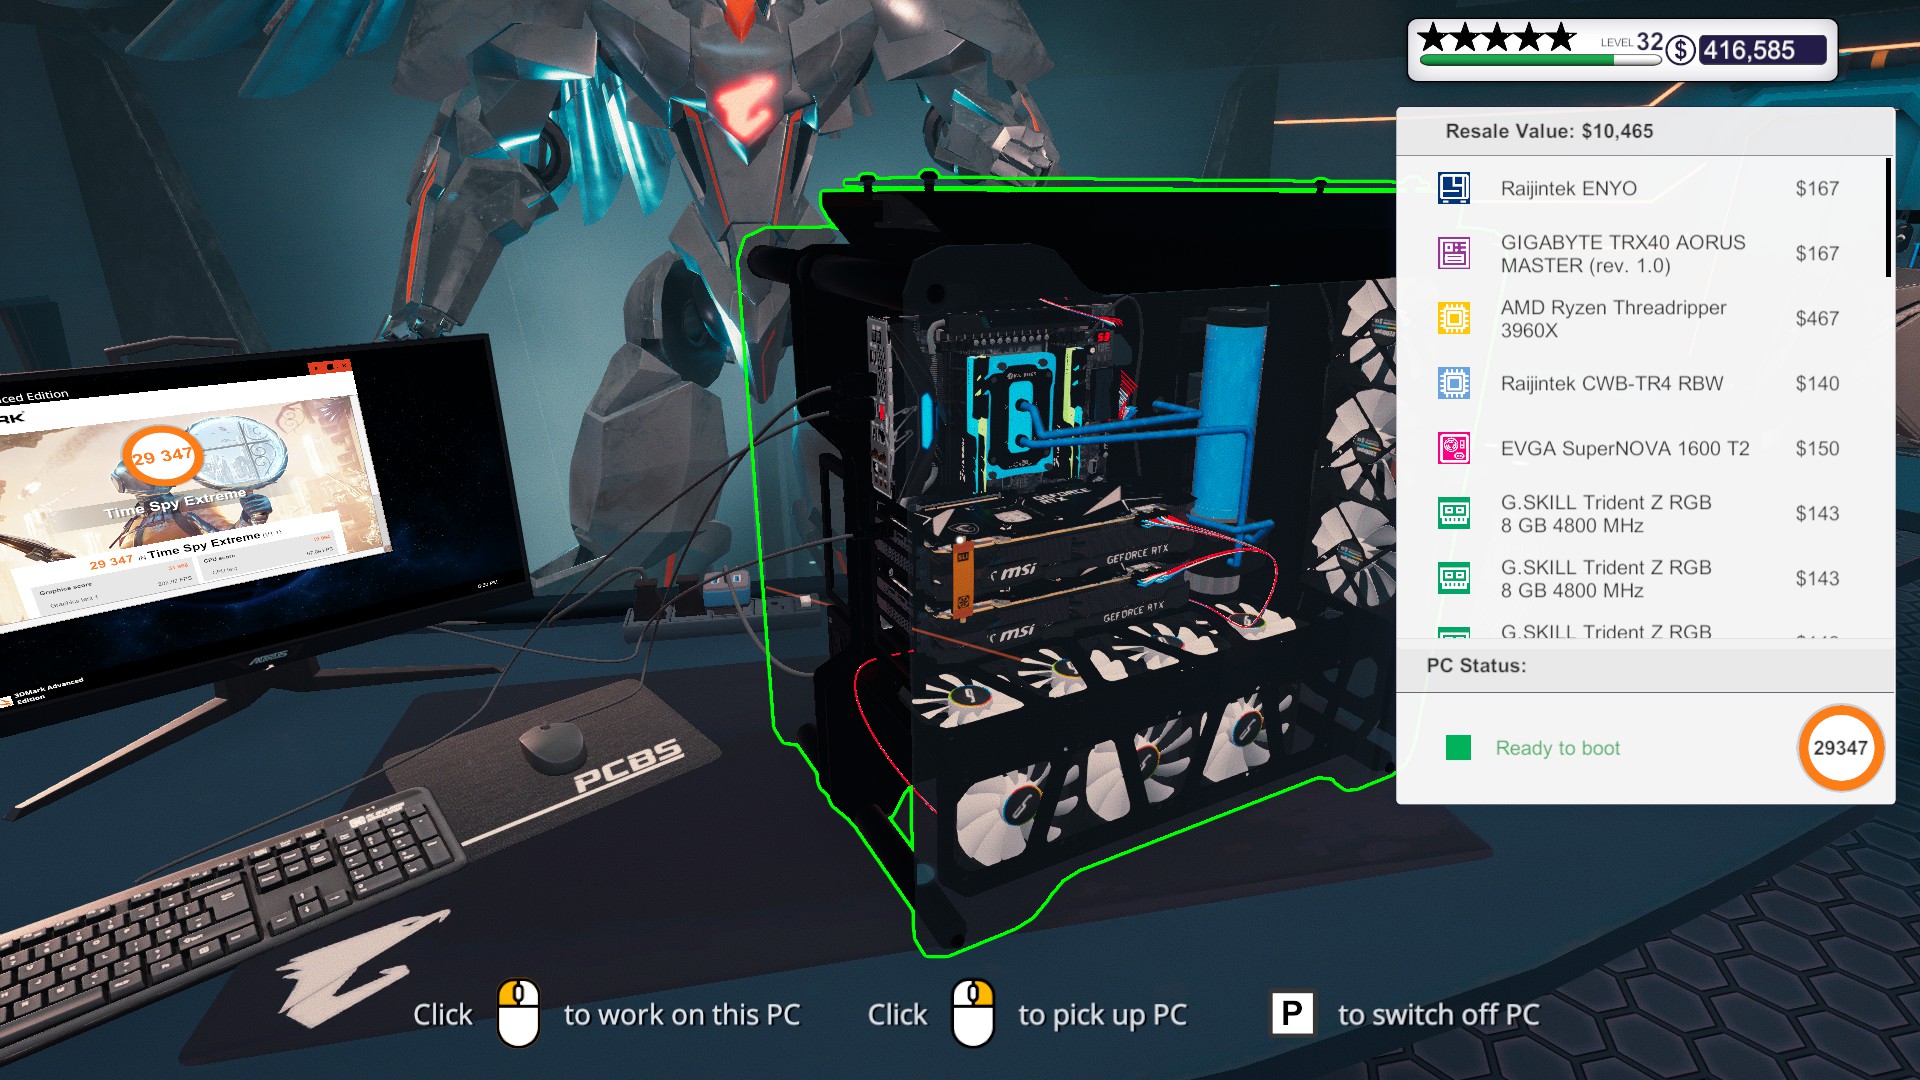Screen dimensions: 1920x1080
Task: Click the $467 price of the Threadripper
Action: [x=1817, y=318]
